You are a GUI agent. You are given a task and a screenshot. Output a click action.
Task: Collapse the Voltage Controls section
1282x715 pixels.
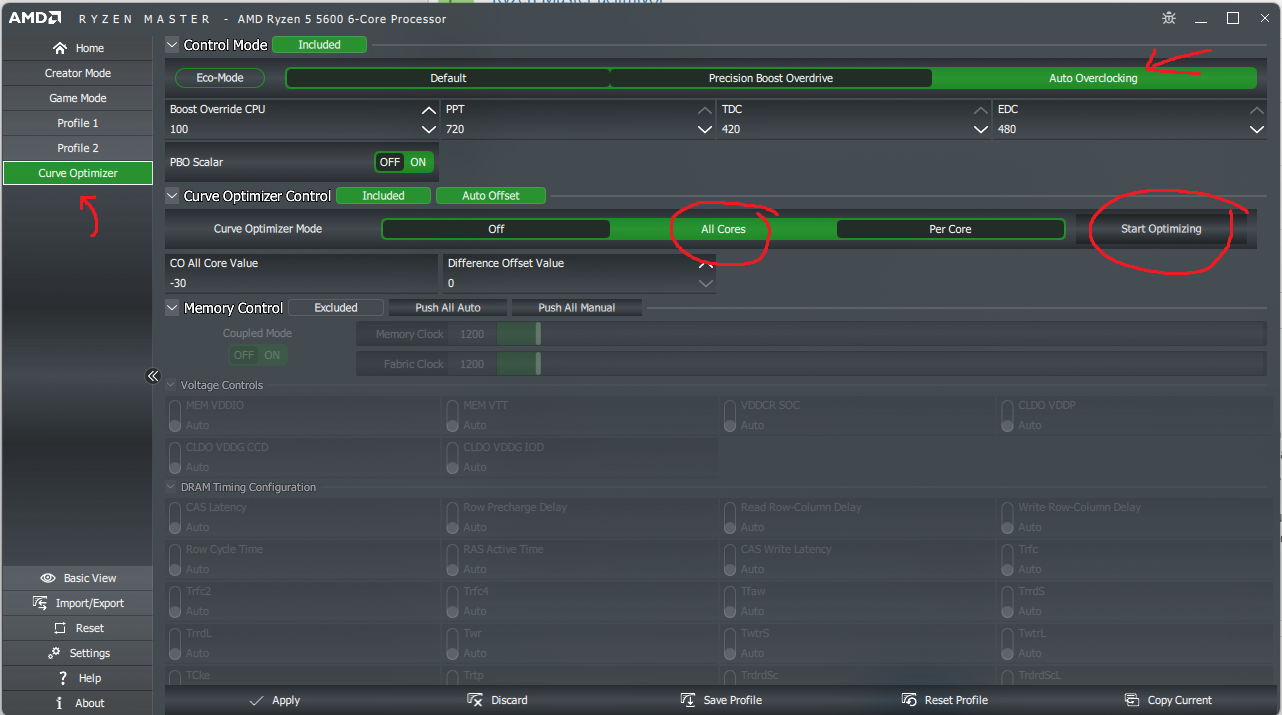pyautogui.click(x=171, y=385)
